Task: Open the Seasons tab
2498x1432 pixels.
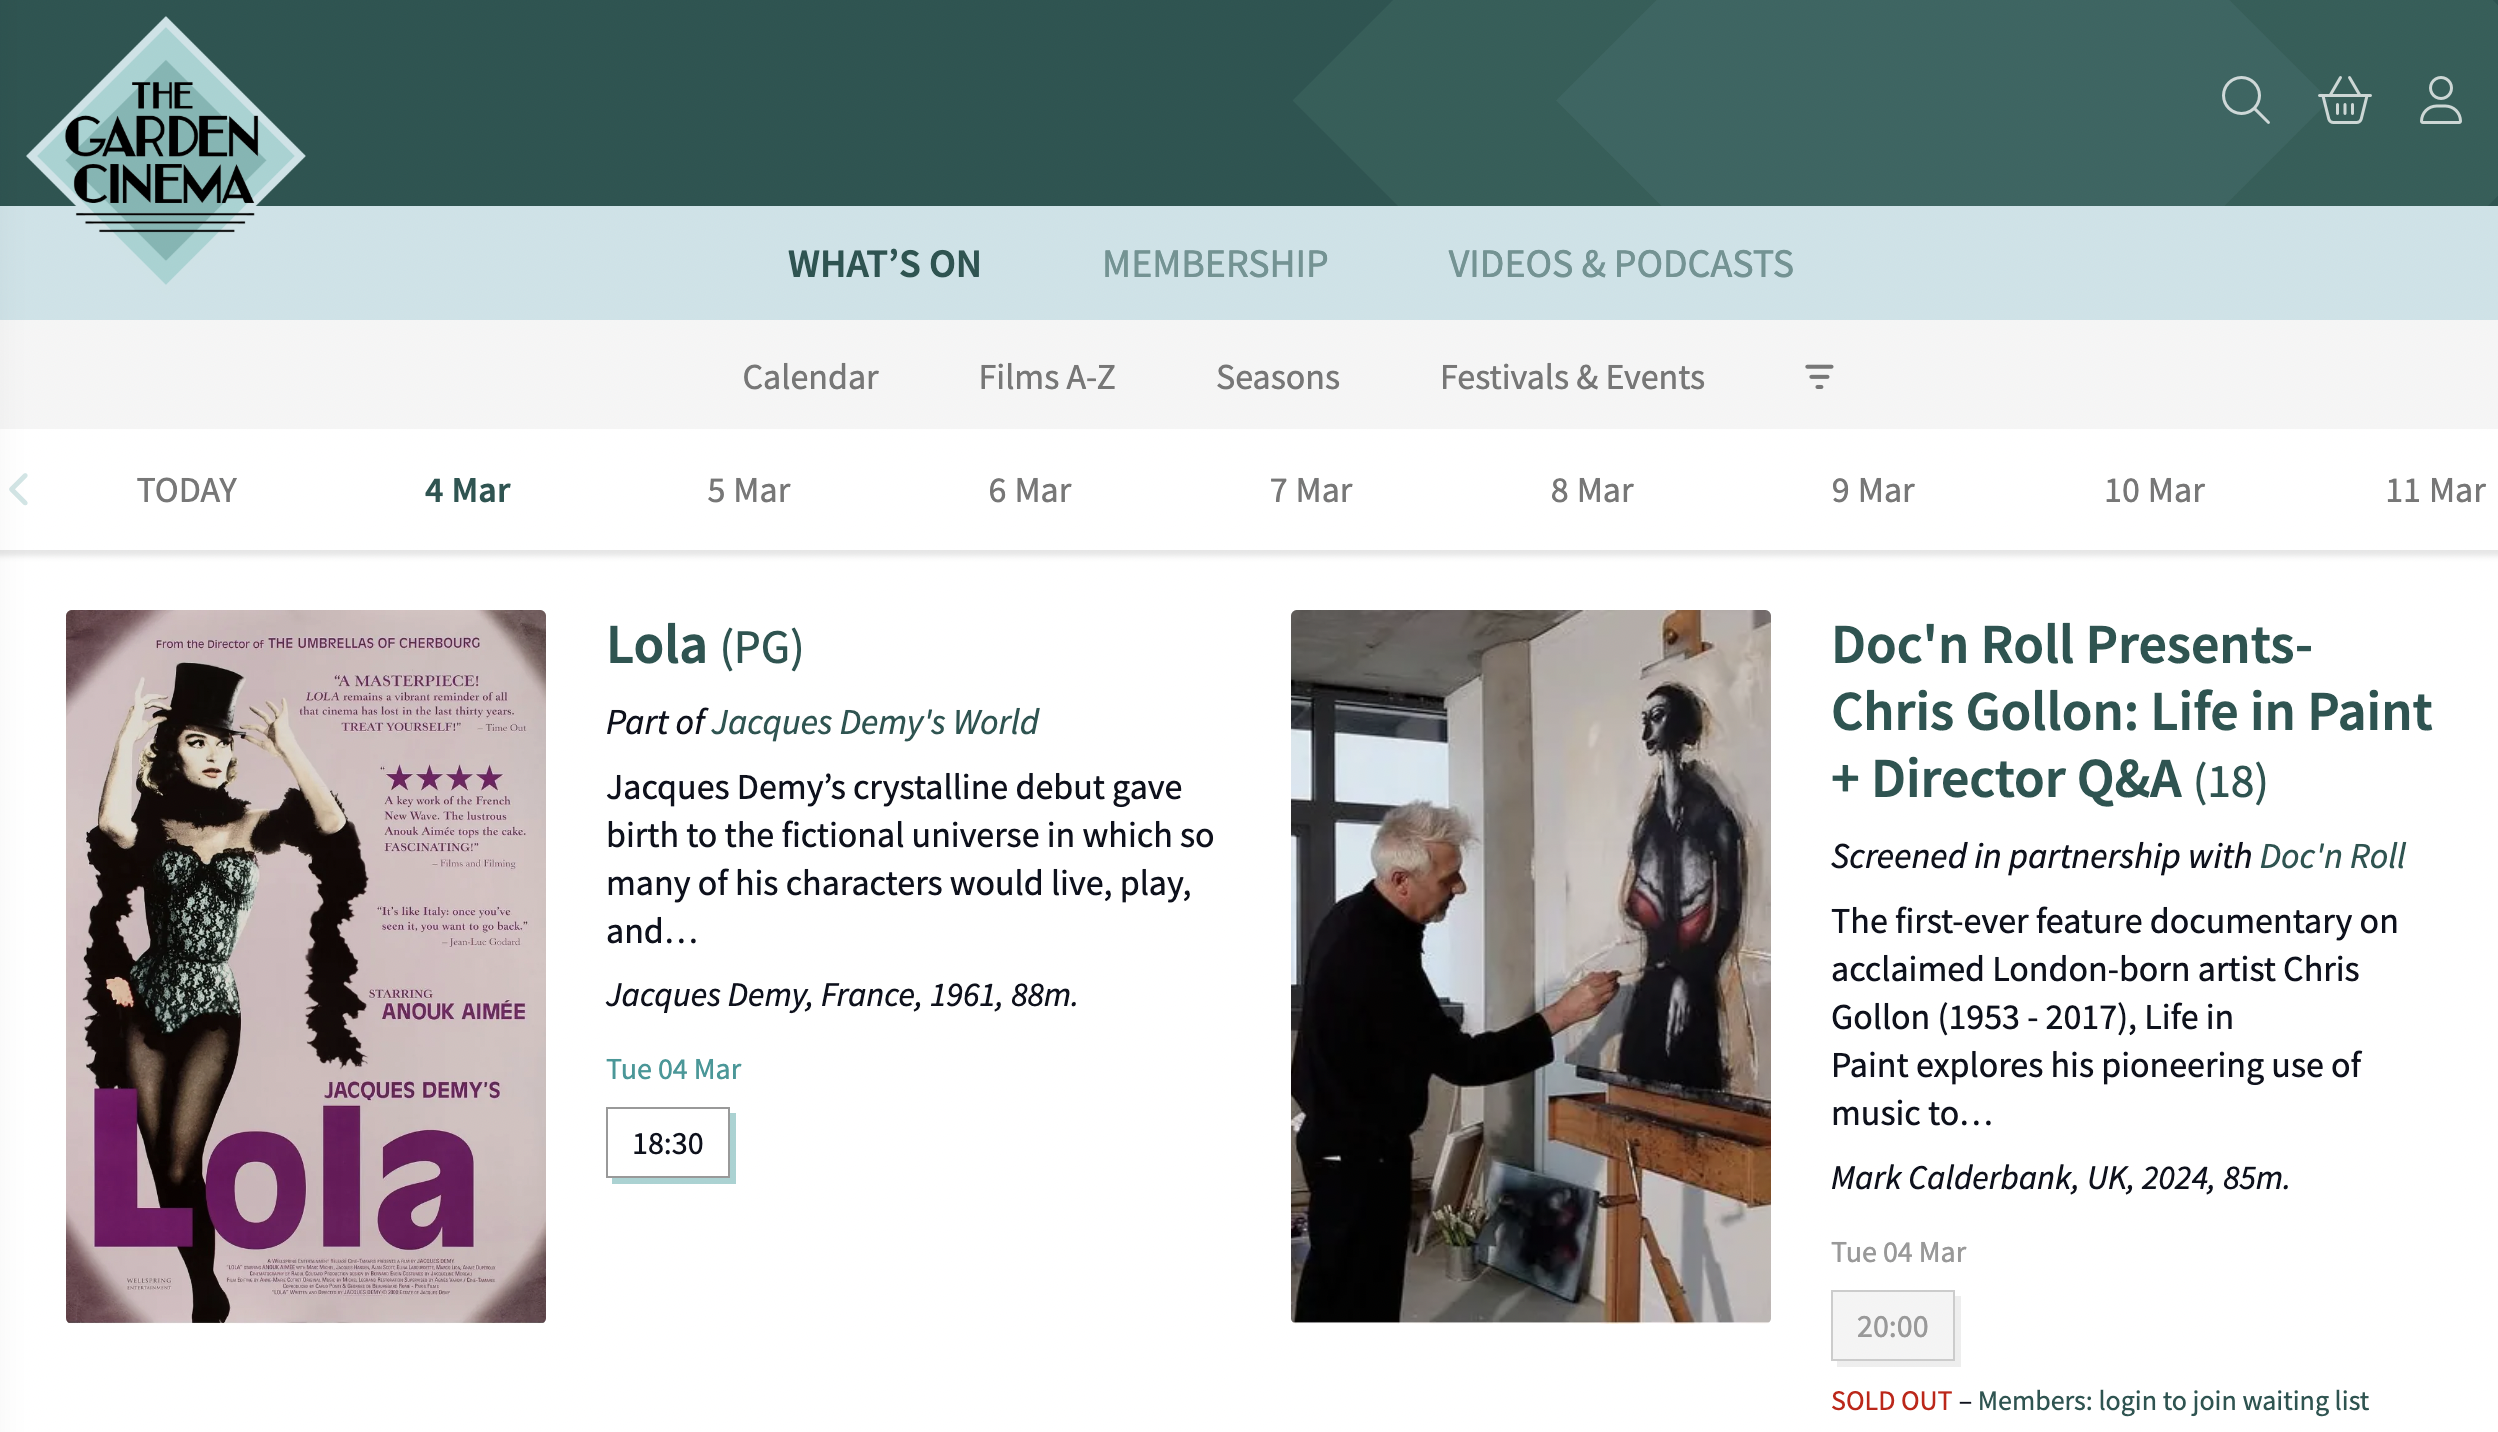Action: pyautogui.click(x=1277, y=377)
